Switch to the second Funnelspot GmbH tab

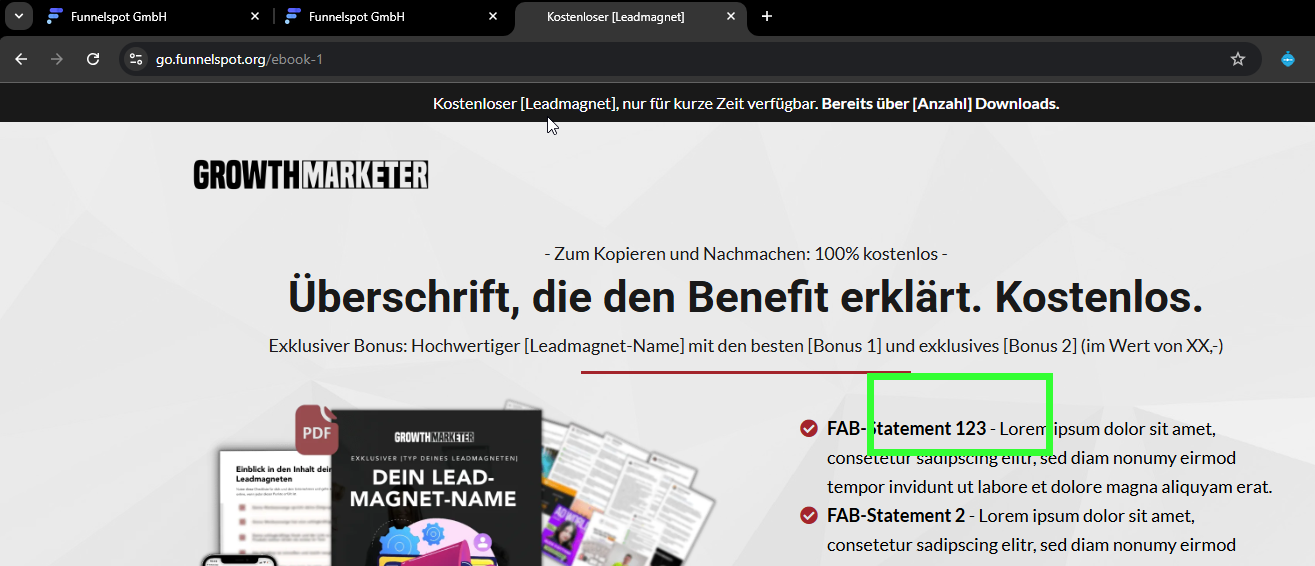392,17
